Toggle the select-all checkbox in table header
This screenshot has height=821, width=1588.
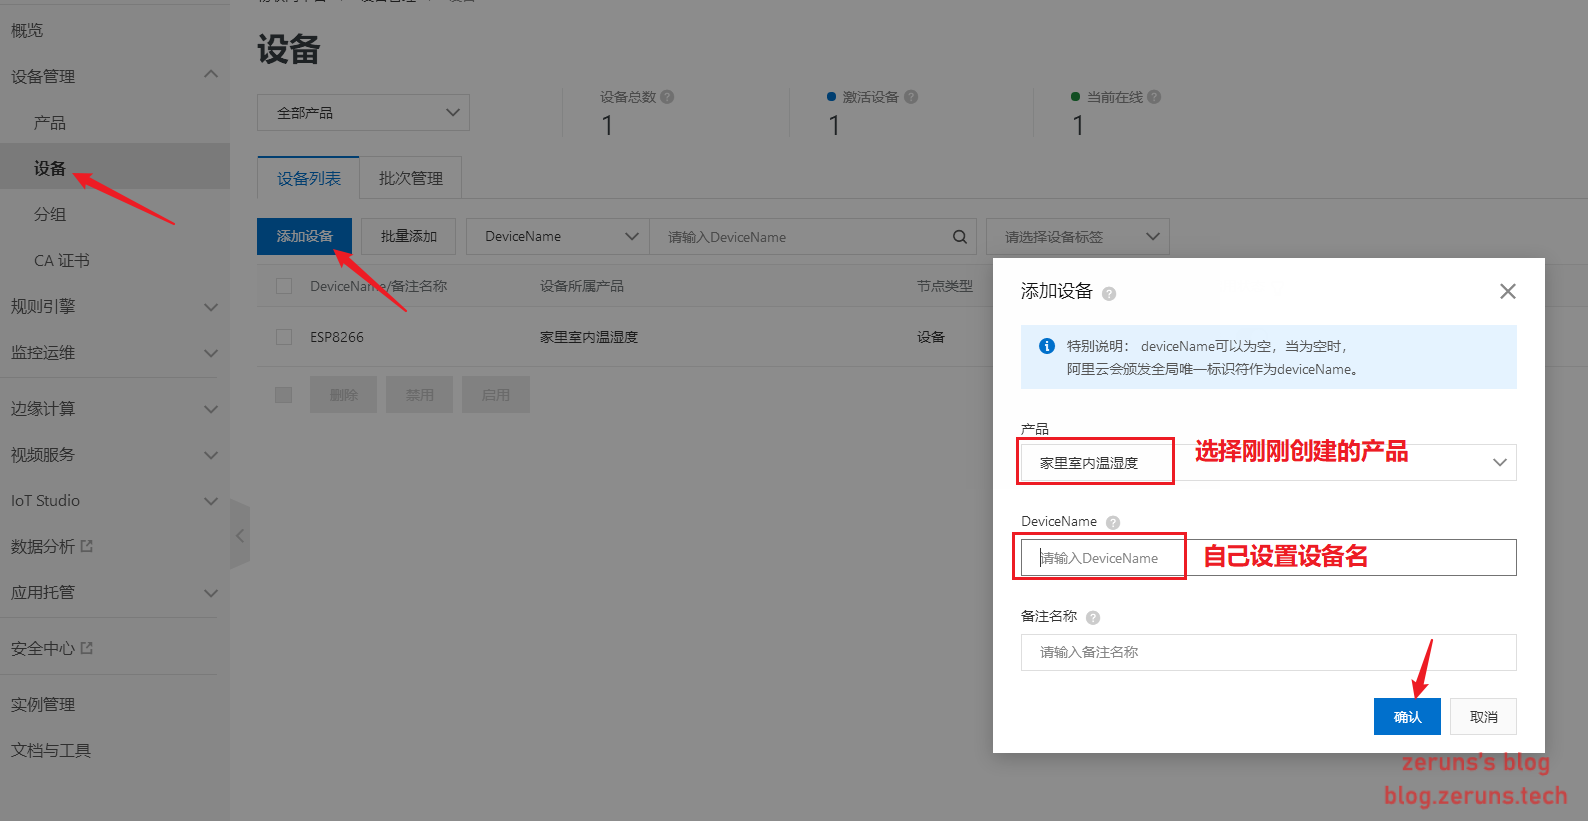click(284, 286)
